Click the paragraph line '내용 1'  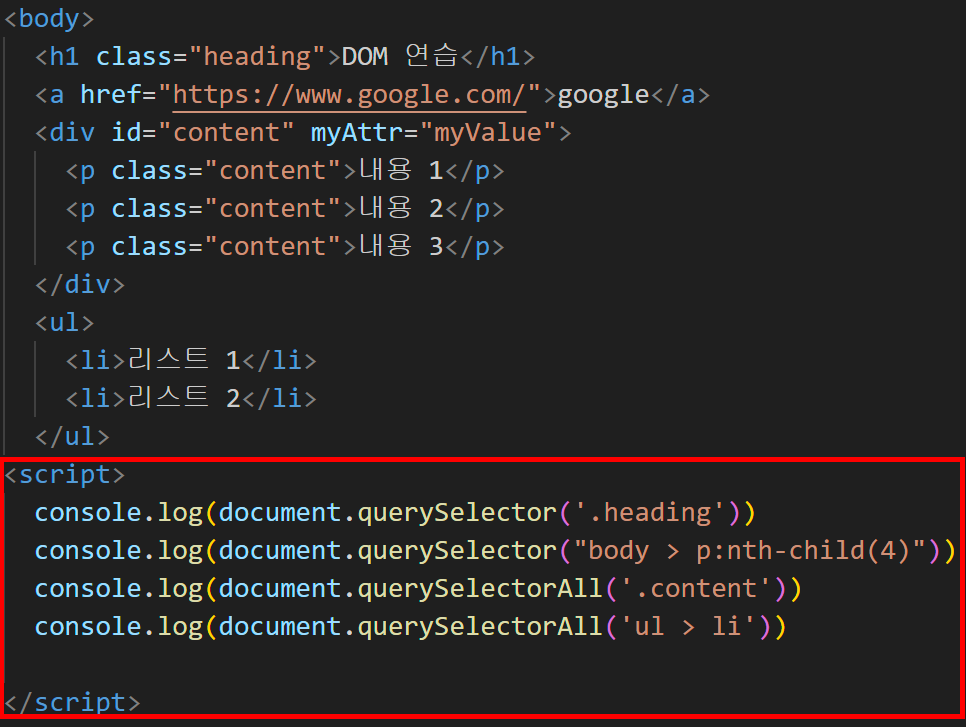285,171
